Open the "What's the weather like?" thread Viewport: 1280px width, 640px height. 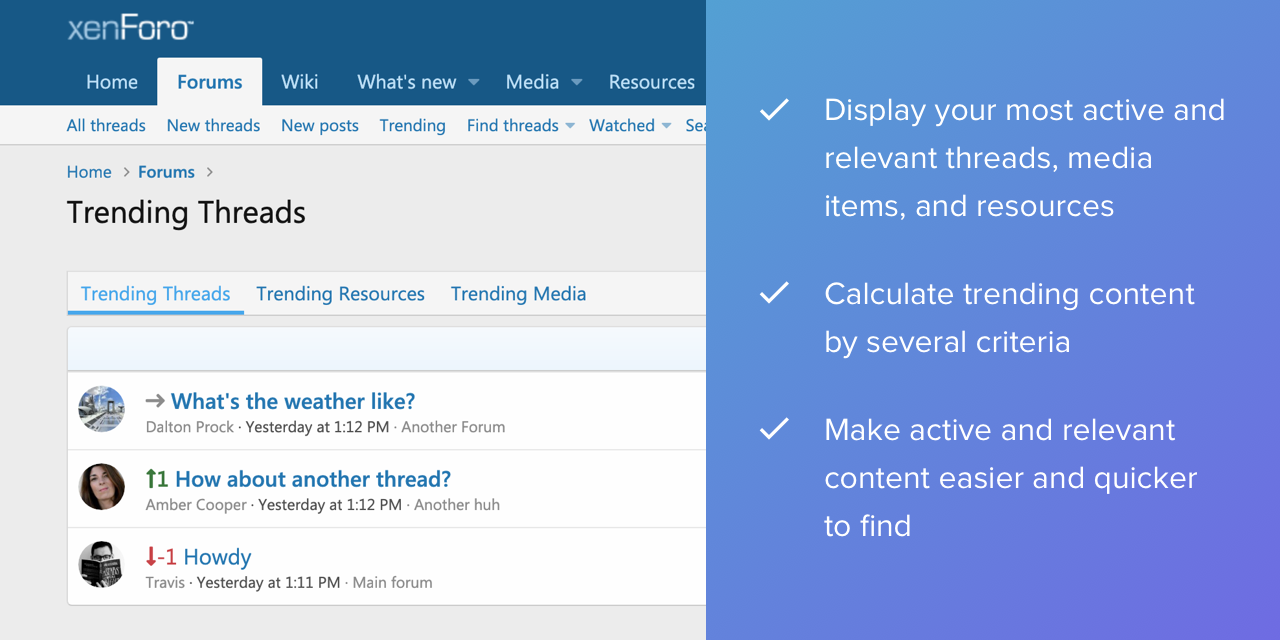point(293,401)
